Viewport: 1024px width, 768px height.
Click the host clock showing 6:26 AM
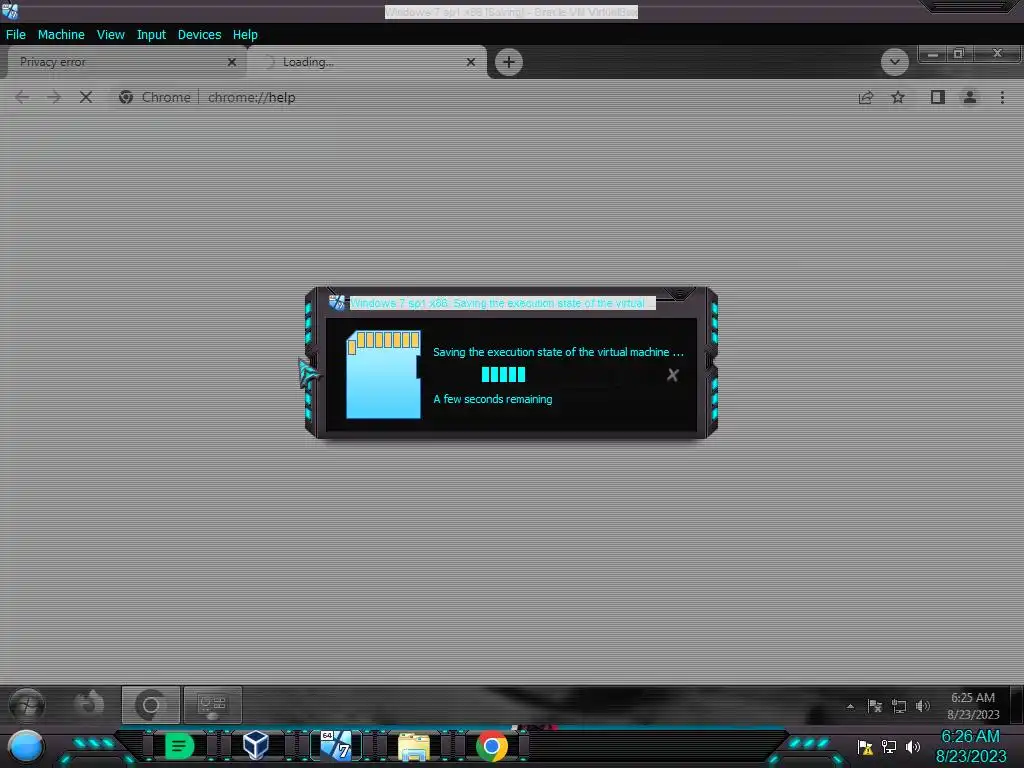coord(971,746)
